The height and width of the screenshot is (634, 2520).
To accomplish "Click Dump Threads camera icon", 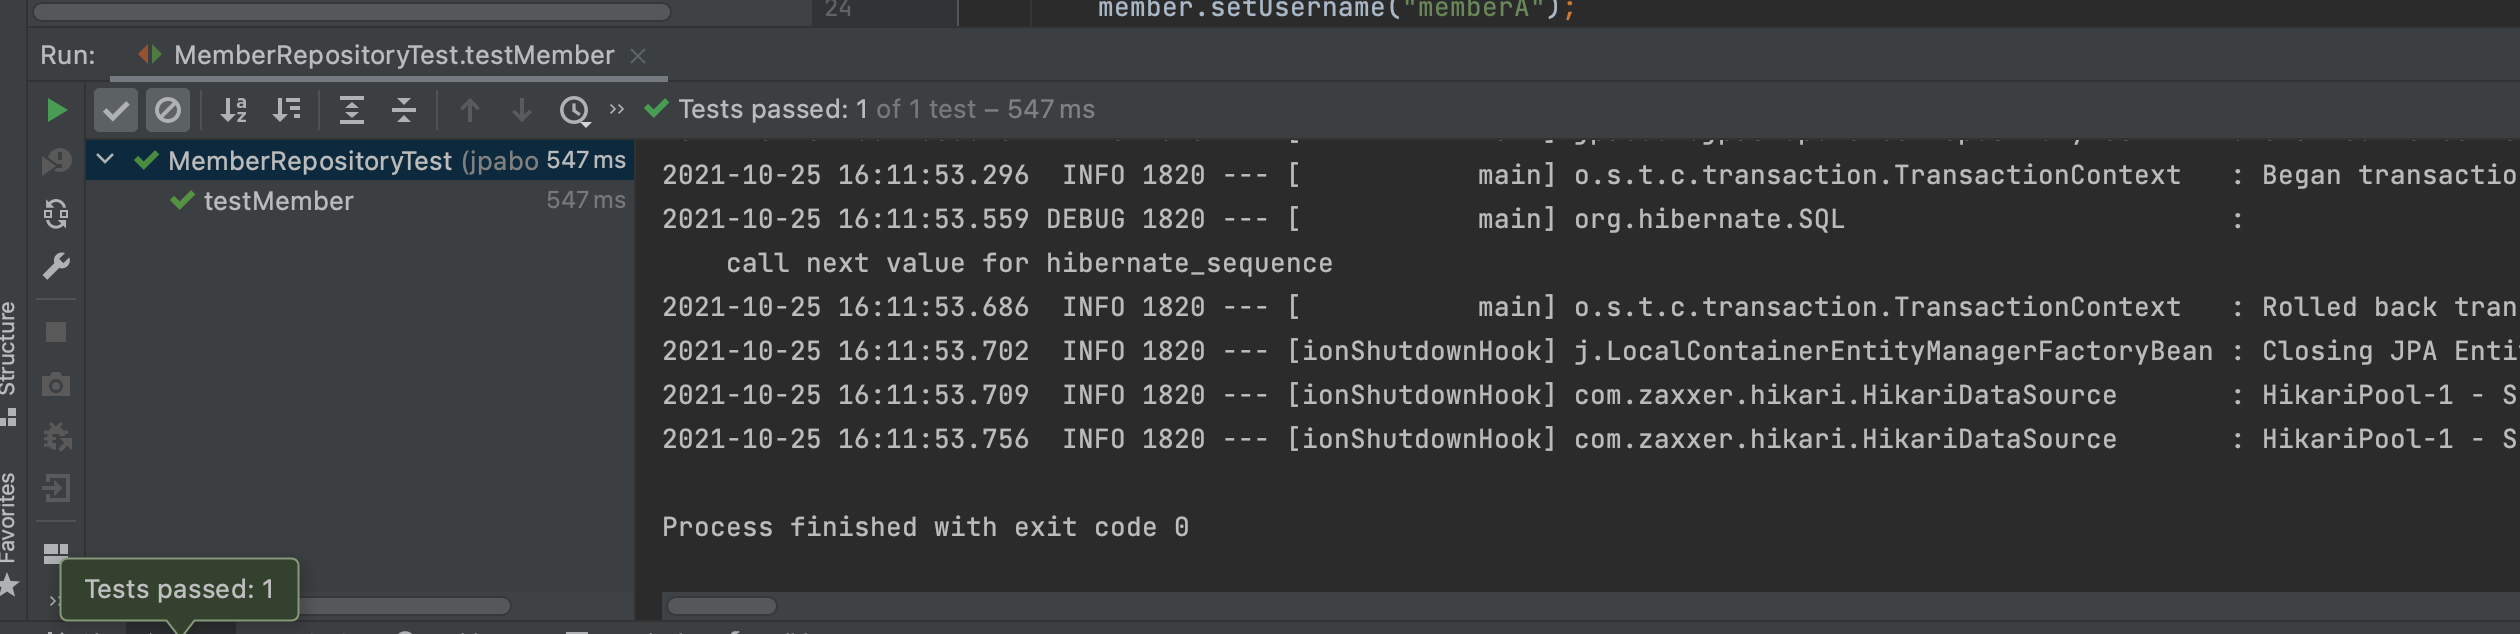I will click(x=56, y=385).
